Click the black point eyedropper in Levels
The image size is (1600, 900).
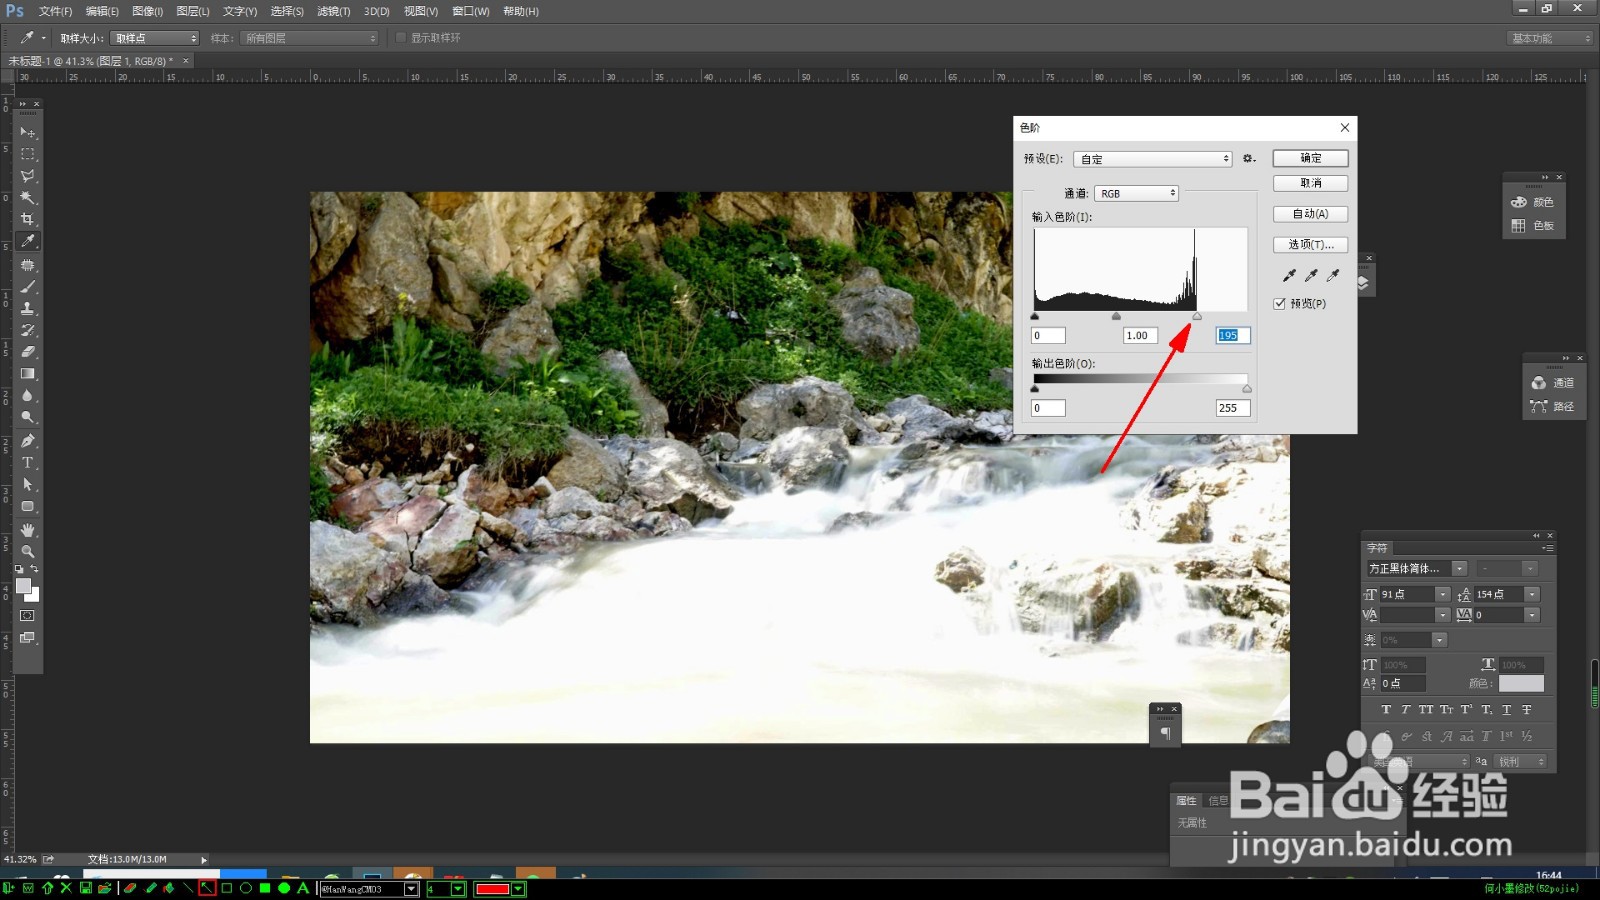pos(1289,275)
